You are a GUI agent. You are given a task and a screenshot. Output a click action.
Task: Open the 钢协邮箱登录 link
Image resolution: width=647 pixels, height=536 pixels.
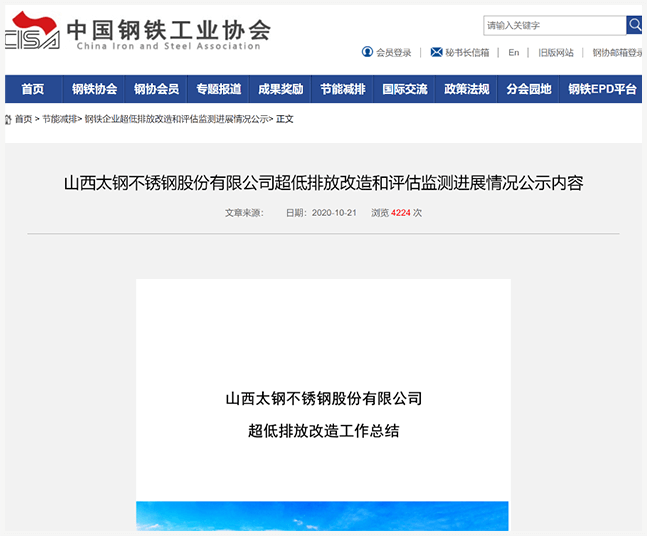tap(617, 52)
